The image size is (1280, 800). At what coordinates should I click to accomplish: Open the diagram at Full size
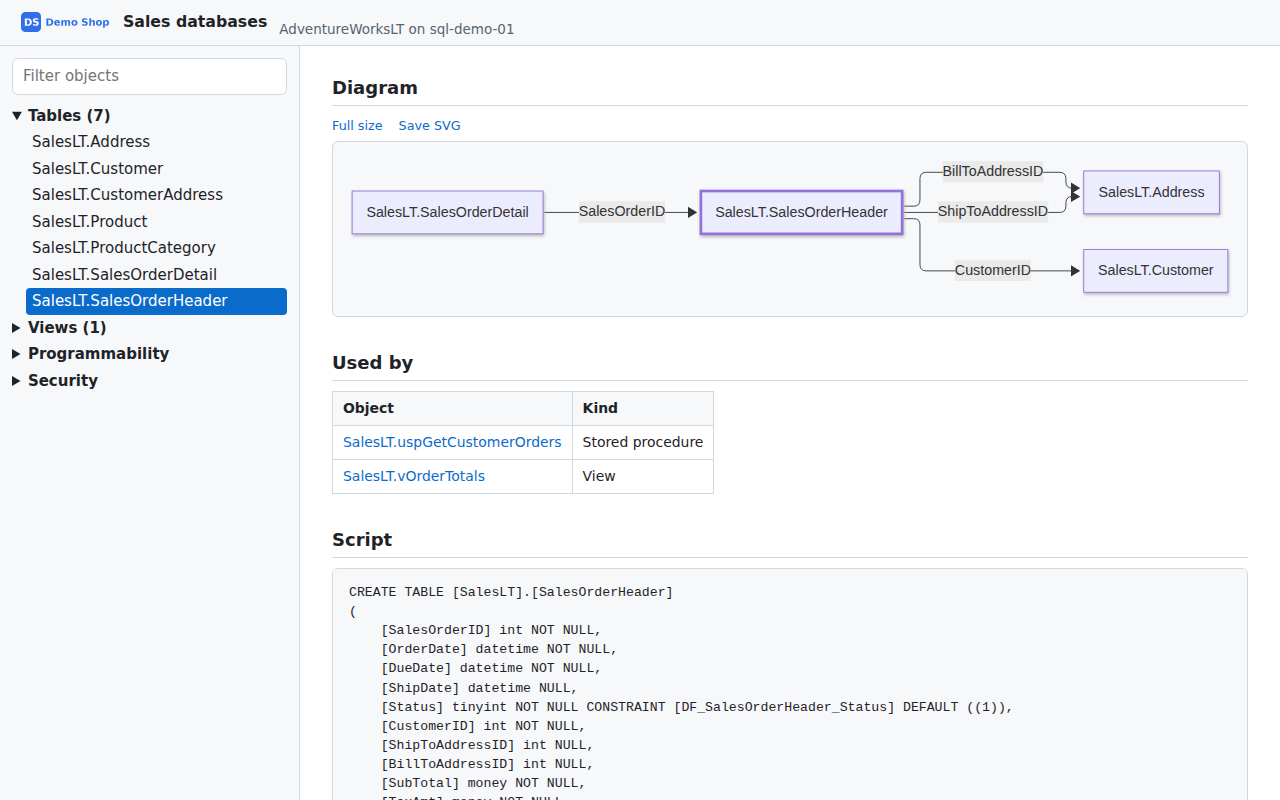click(x=357, y=126)
